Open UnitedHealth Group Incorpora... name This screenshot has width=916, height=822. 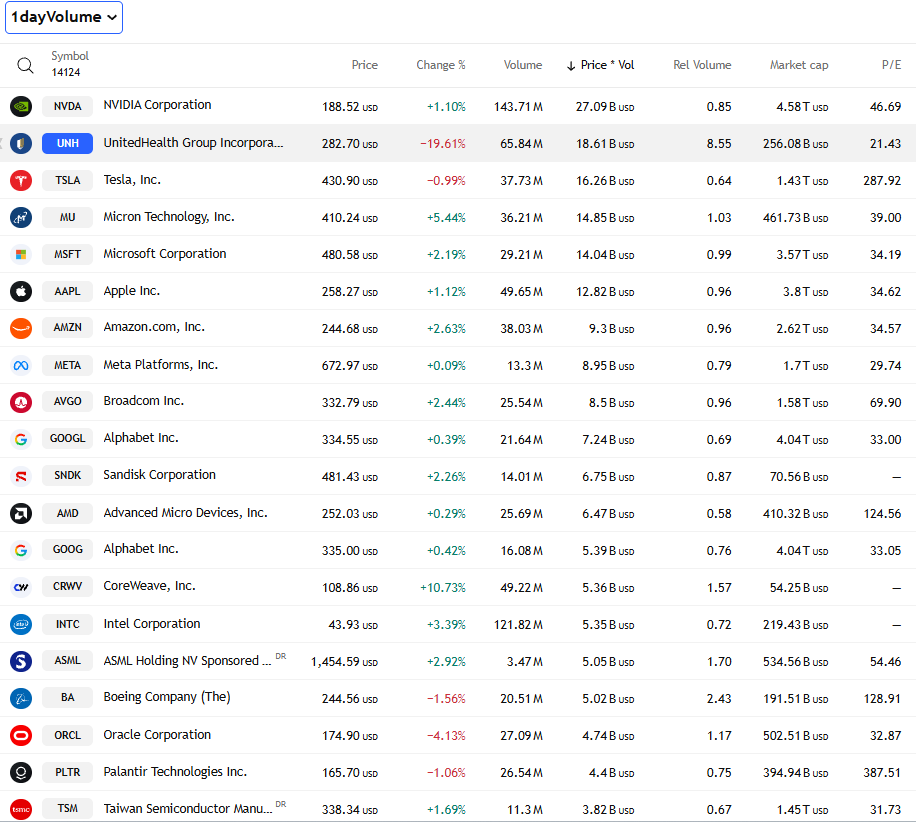[x=193, y=143]
